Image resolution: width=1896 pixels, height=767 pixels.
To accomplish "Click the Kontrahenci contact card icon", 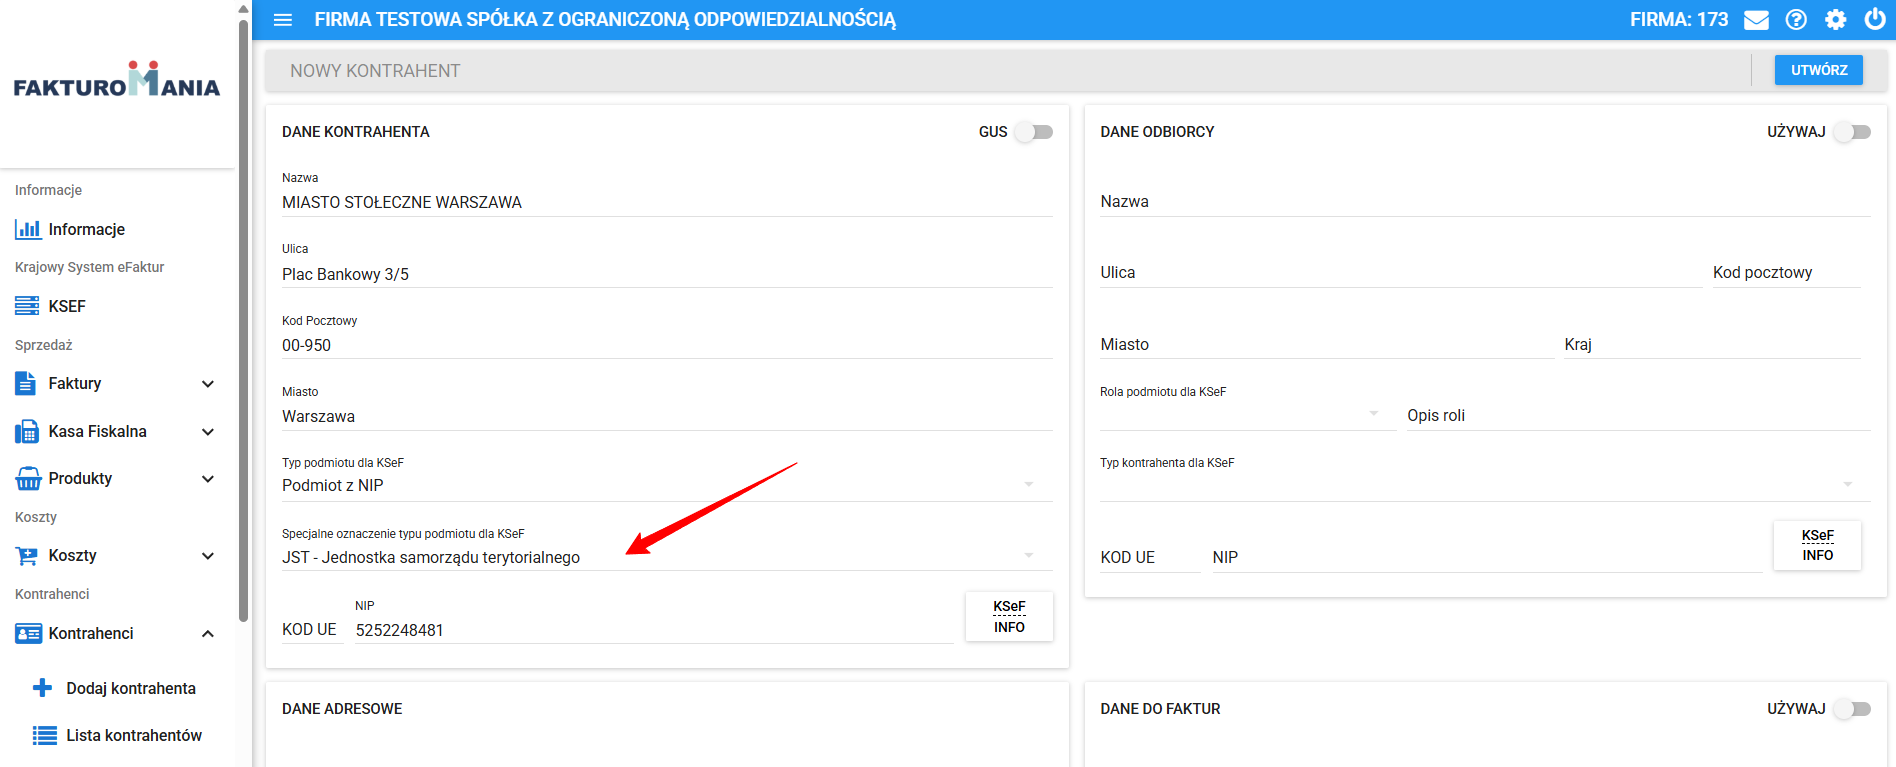I will (28, 633).
